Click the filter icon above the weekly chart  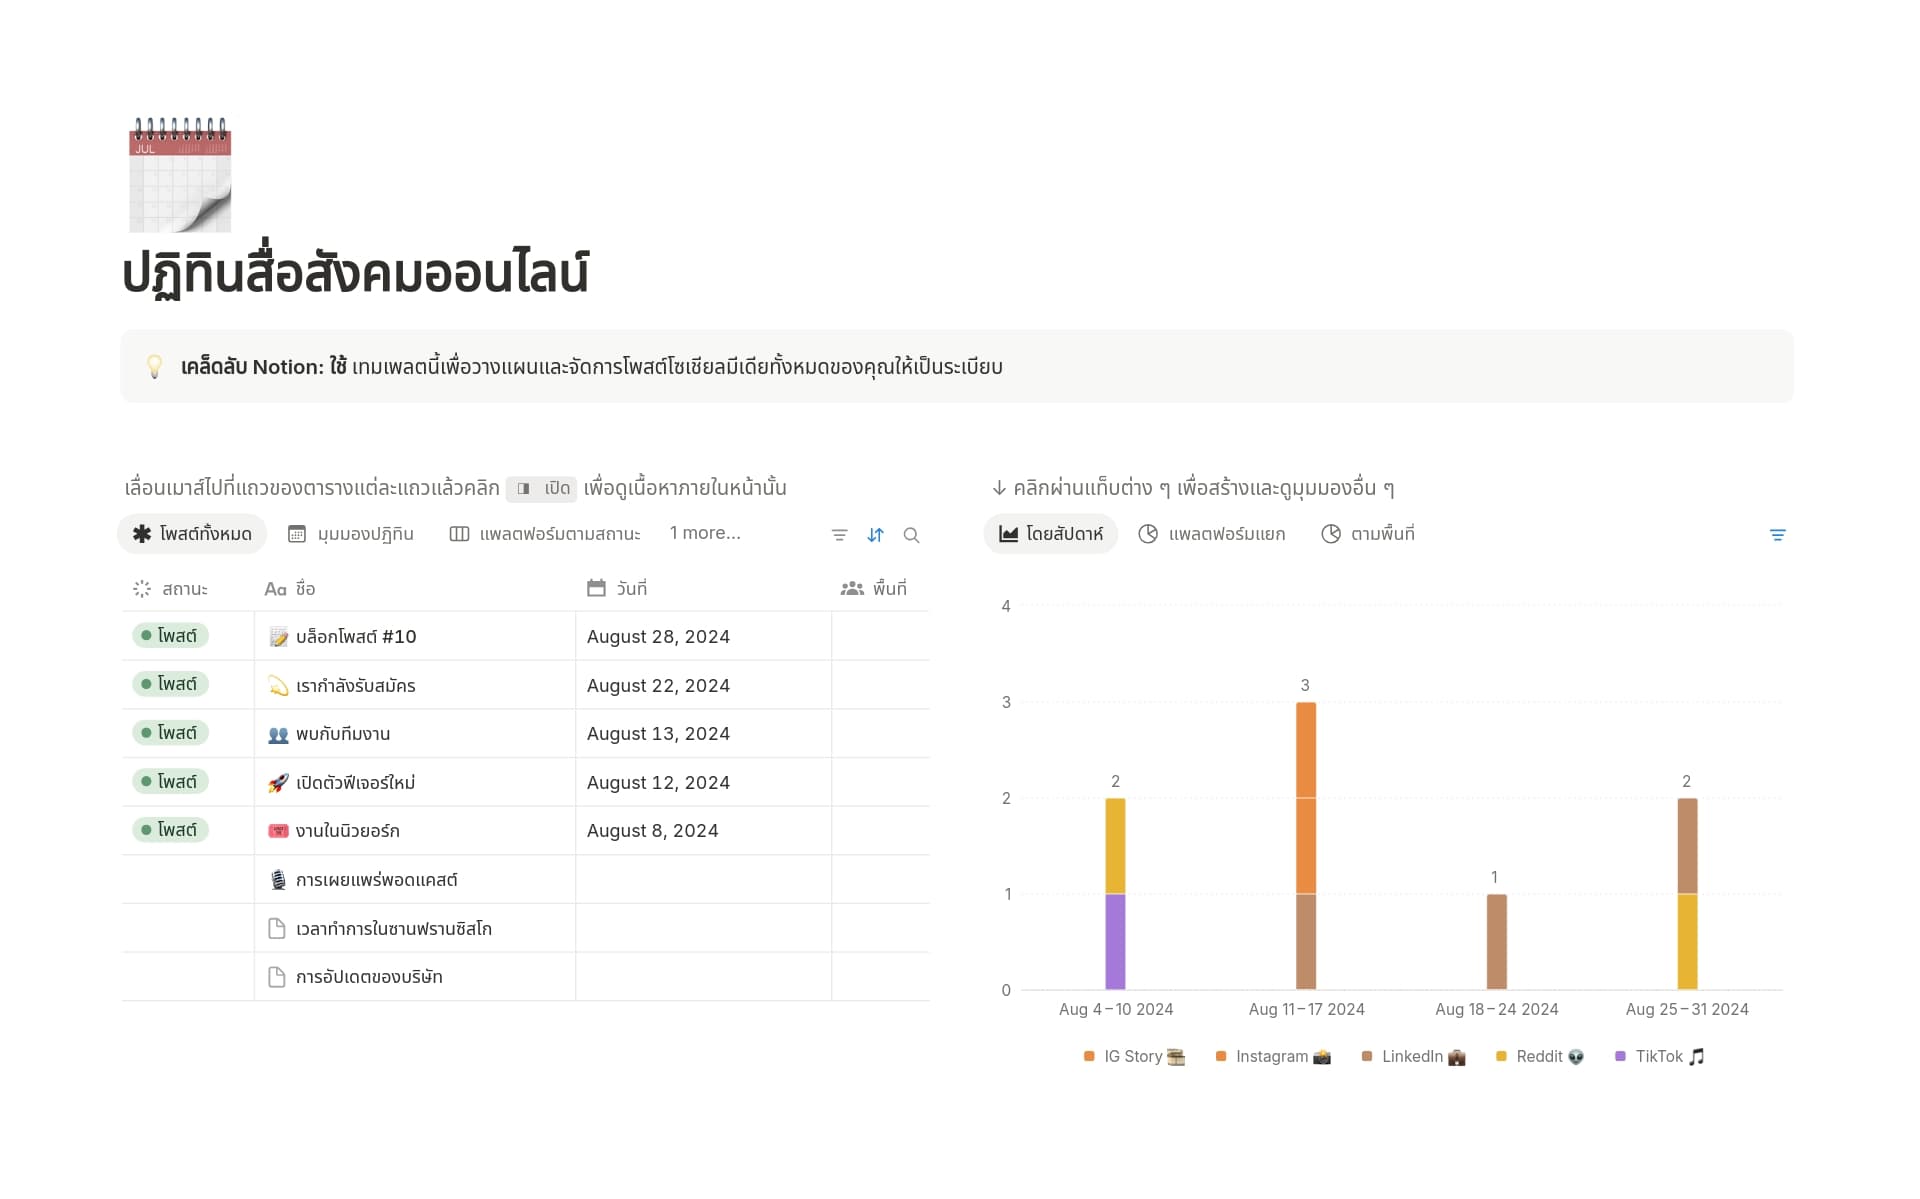click(1779, 534)
